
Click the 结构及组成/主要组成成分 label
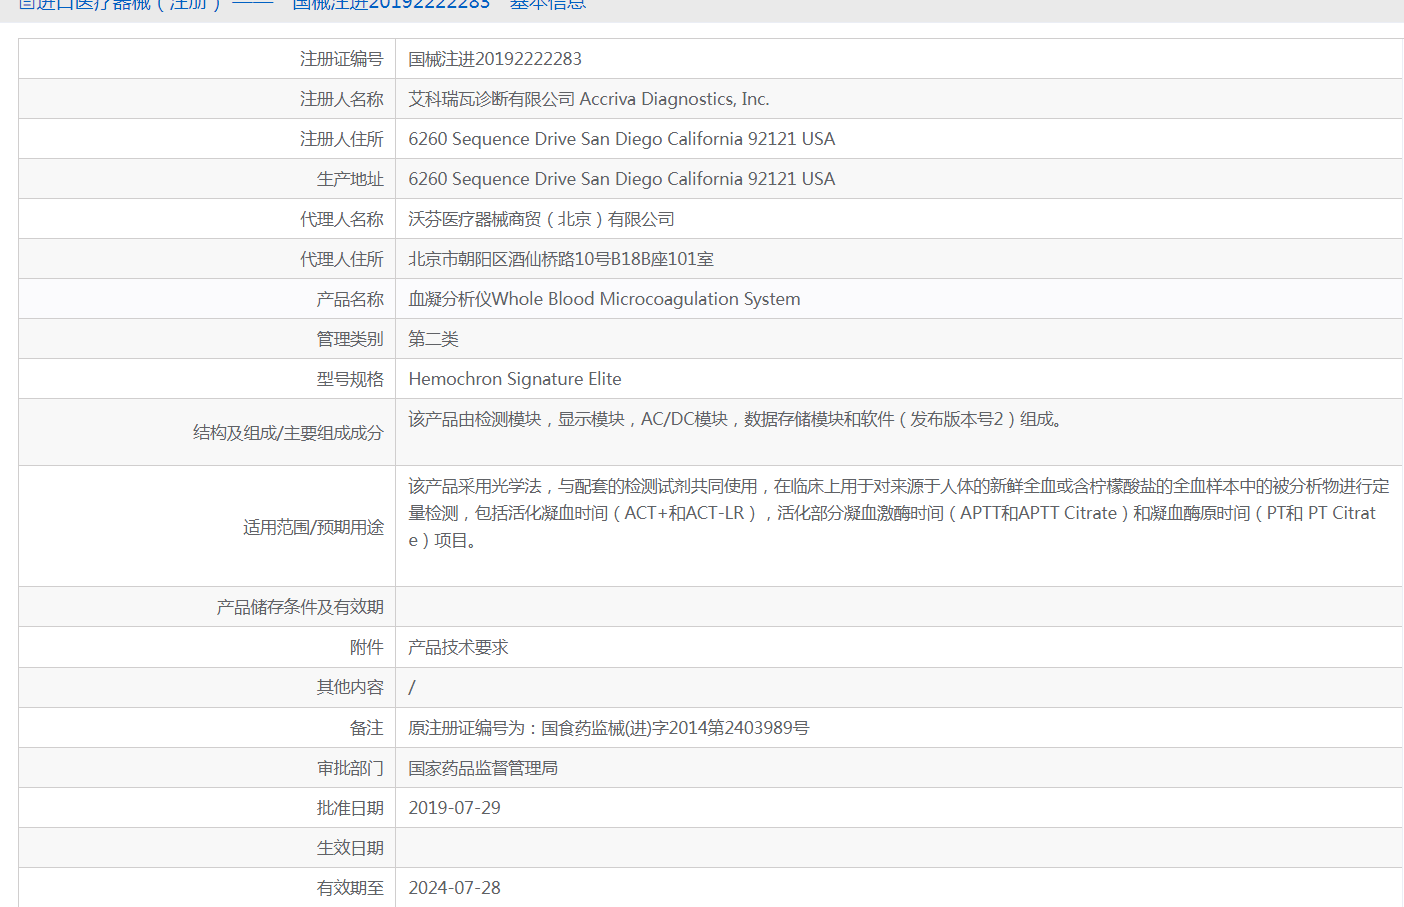[288, 433]
